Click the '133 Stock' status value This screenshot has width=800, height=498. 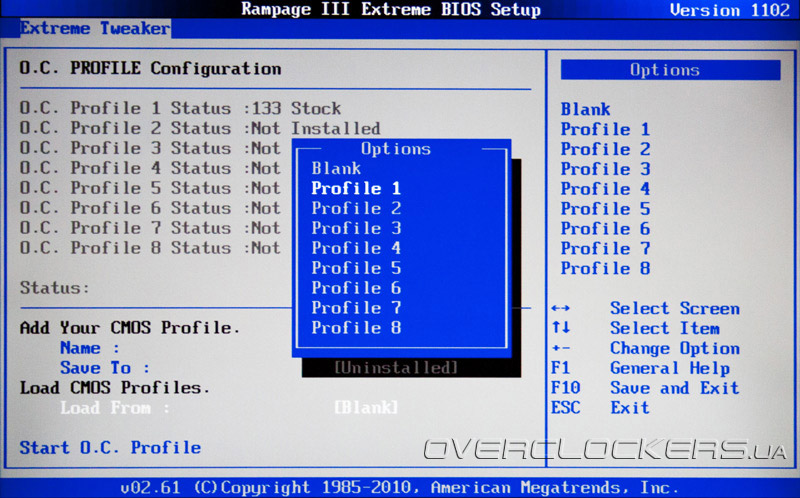click(296, 108)
